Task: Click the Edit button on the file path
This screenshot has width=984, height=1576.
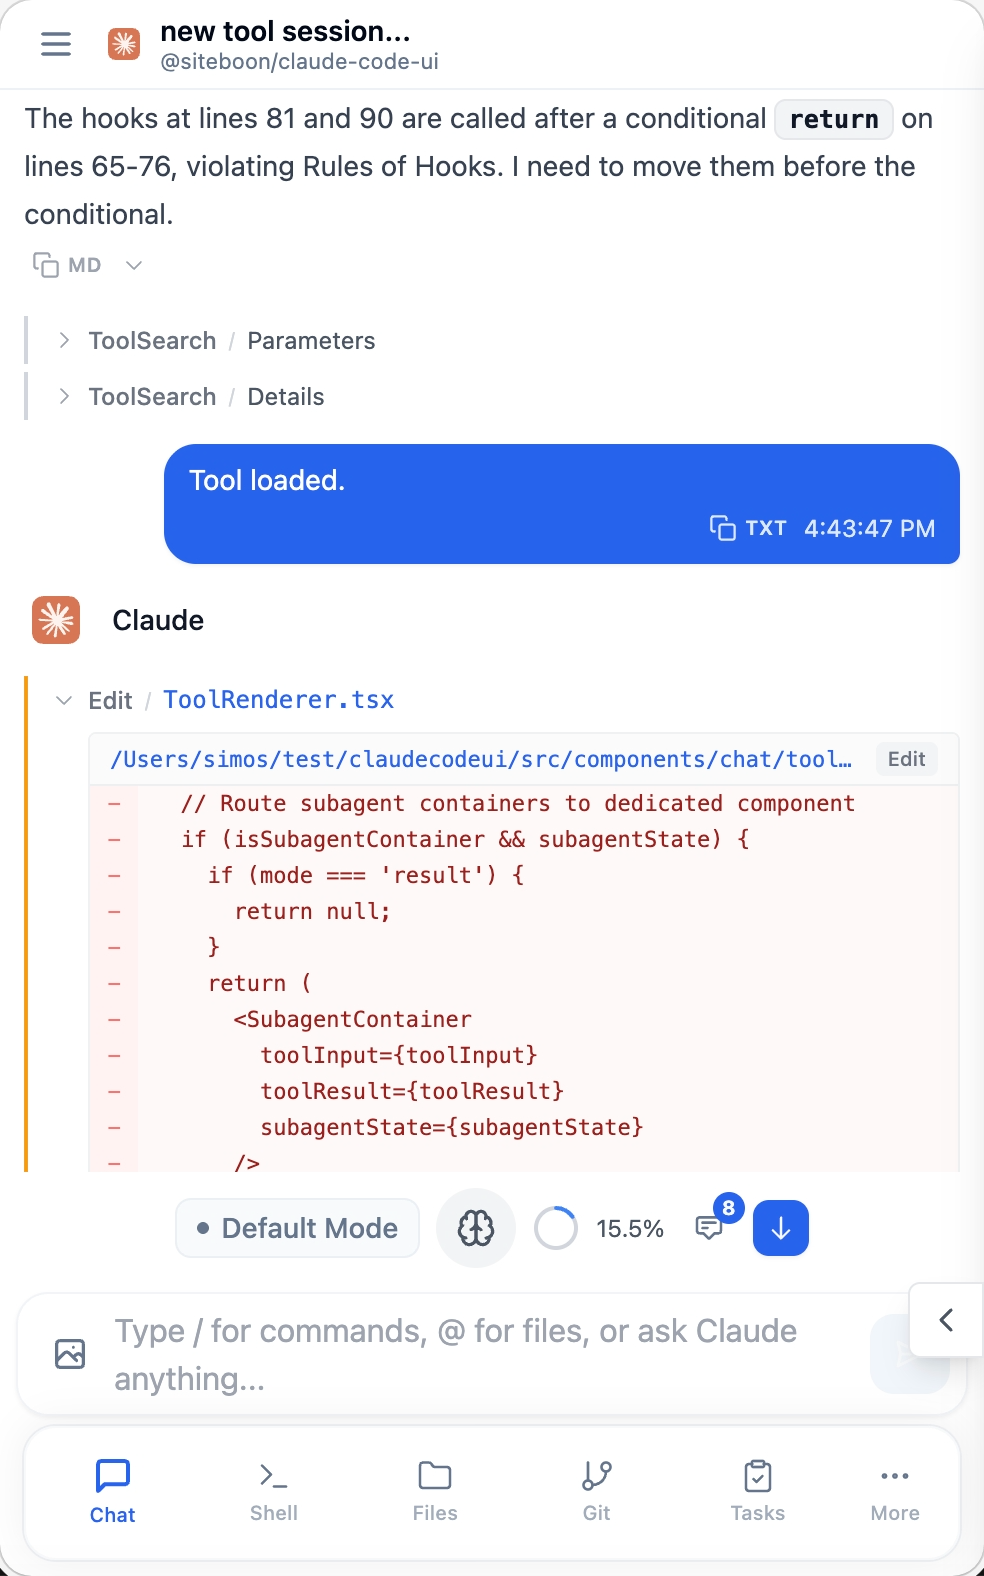Action: pyautogui.click(x=905, y=759)
